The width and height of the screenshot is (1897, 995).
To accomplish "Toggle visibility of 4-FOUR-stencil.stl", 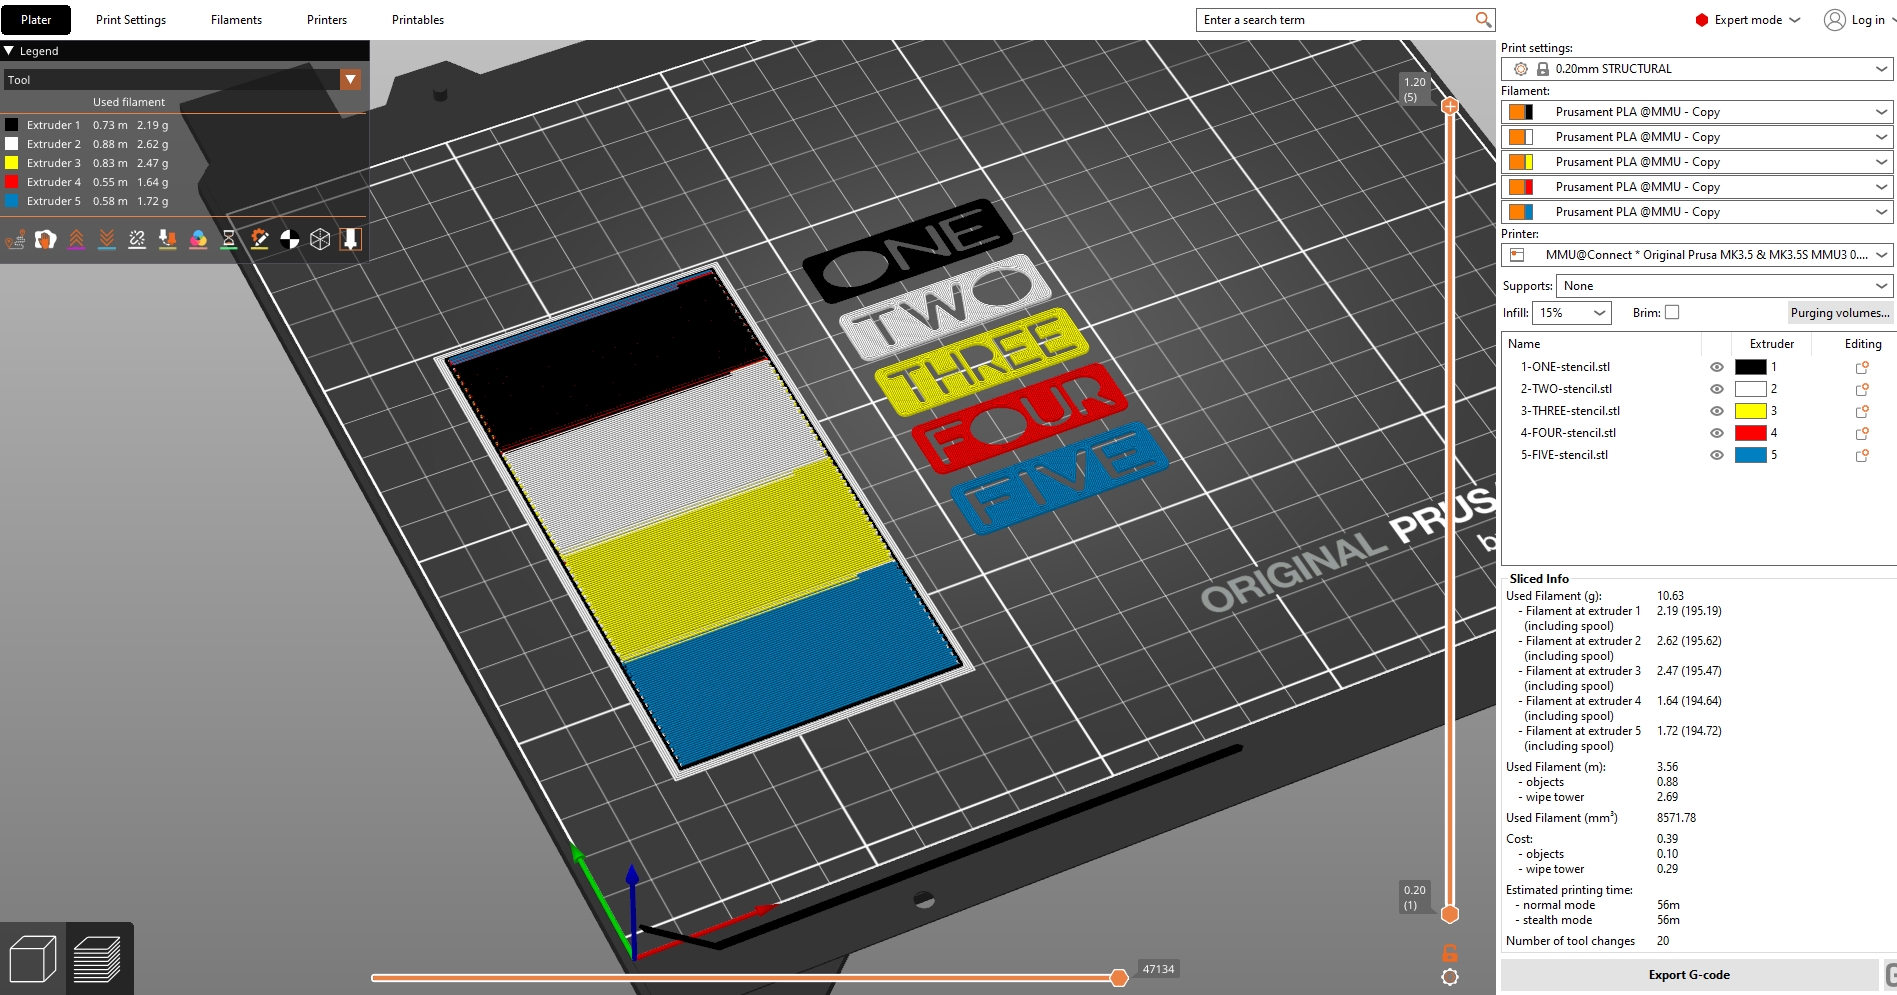I will click(1716, 433).
